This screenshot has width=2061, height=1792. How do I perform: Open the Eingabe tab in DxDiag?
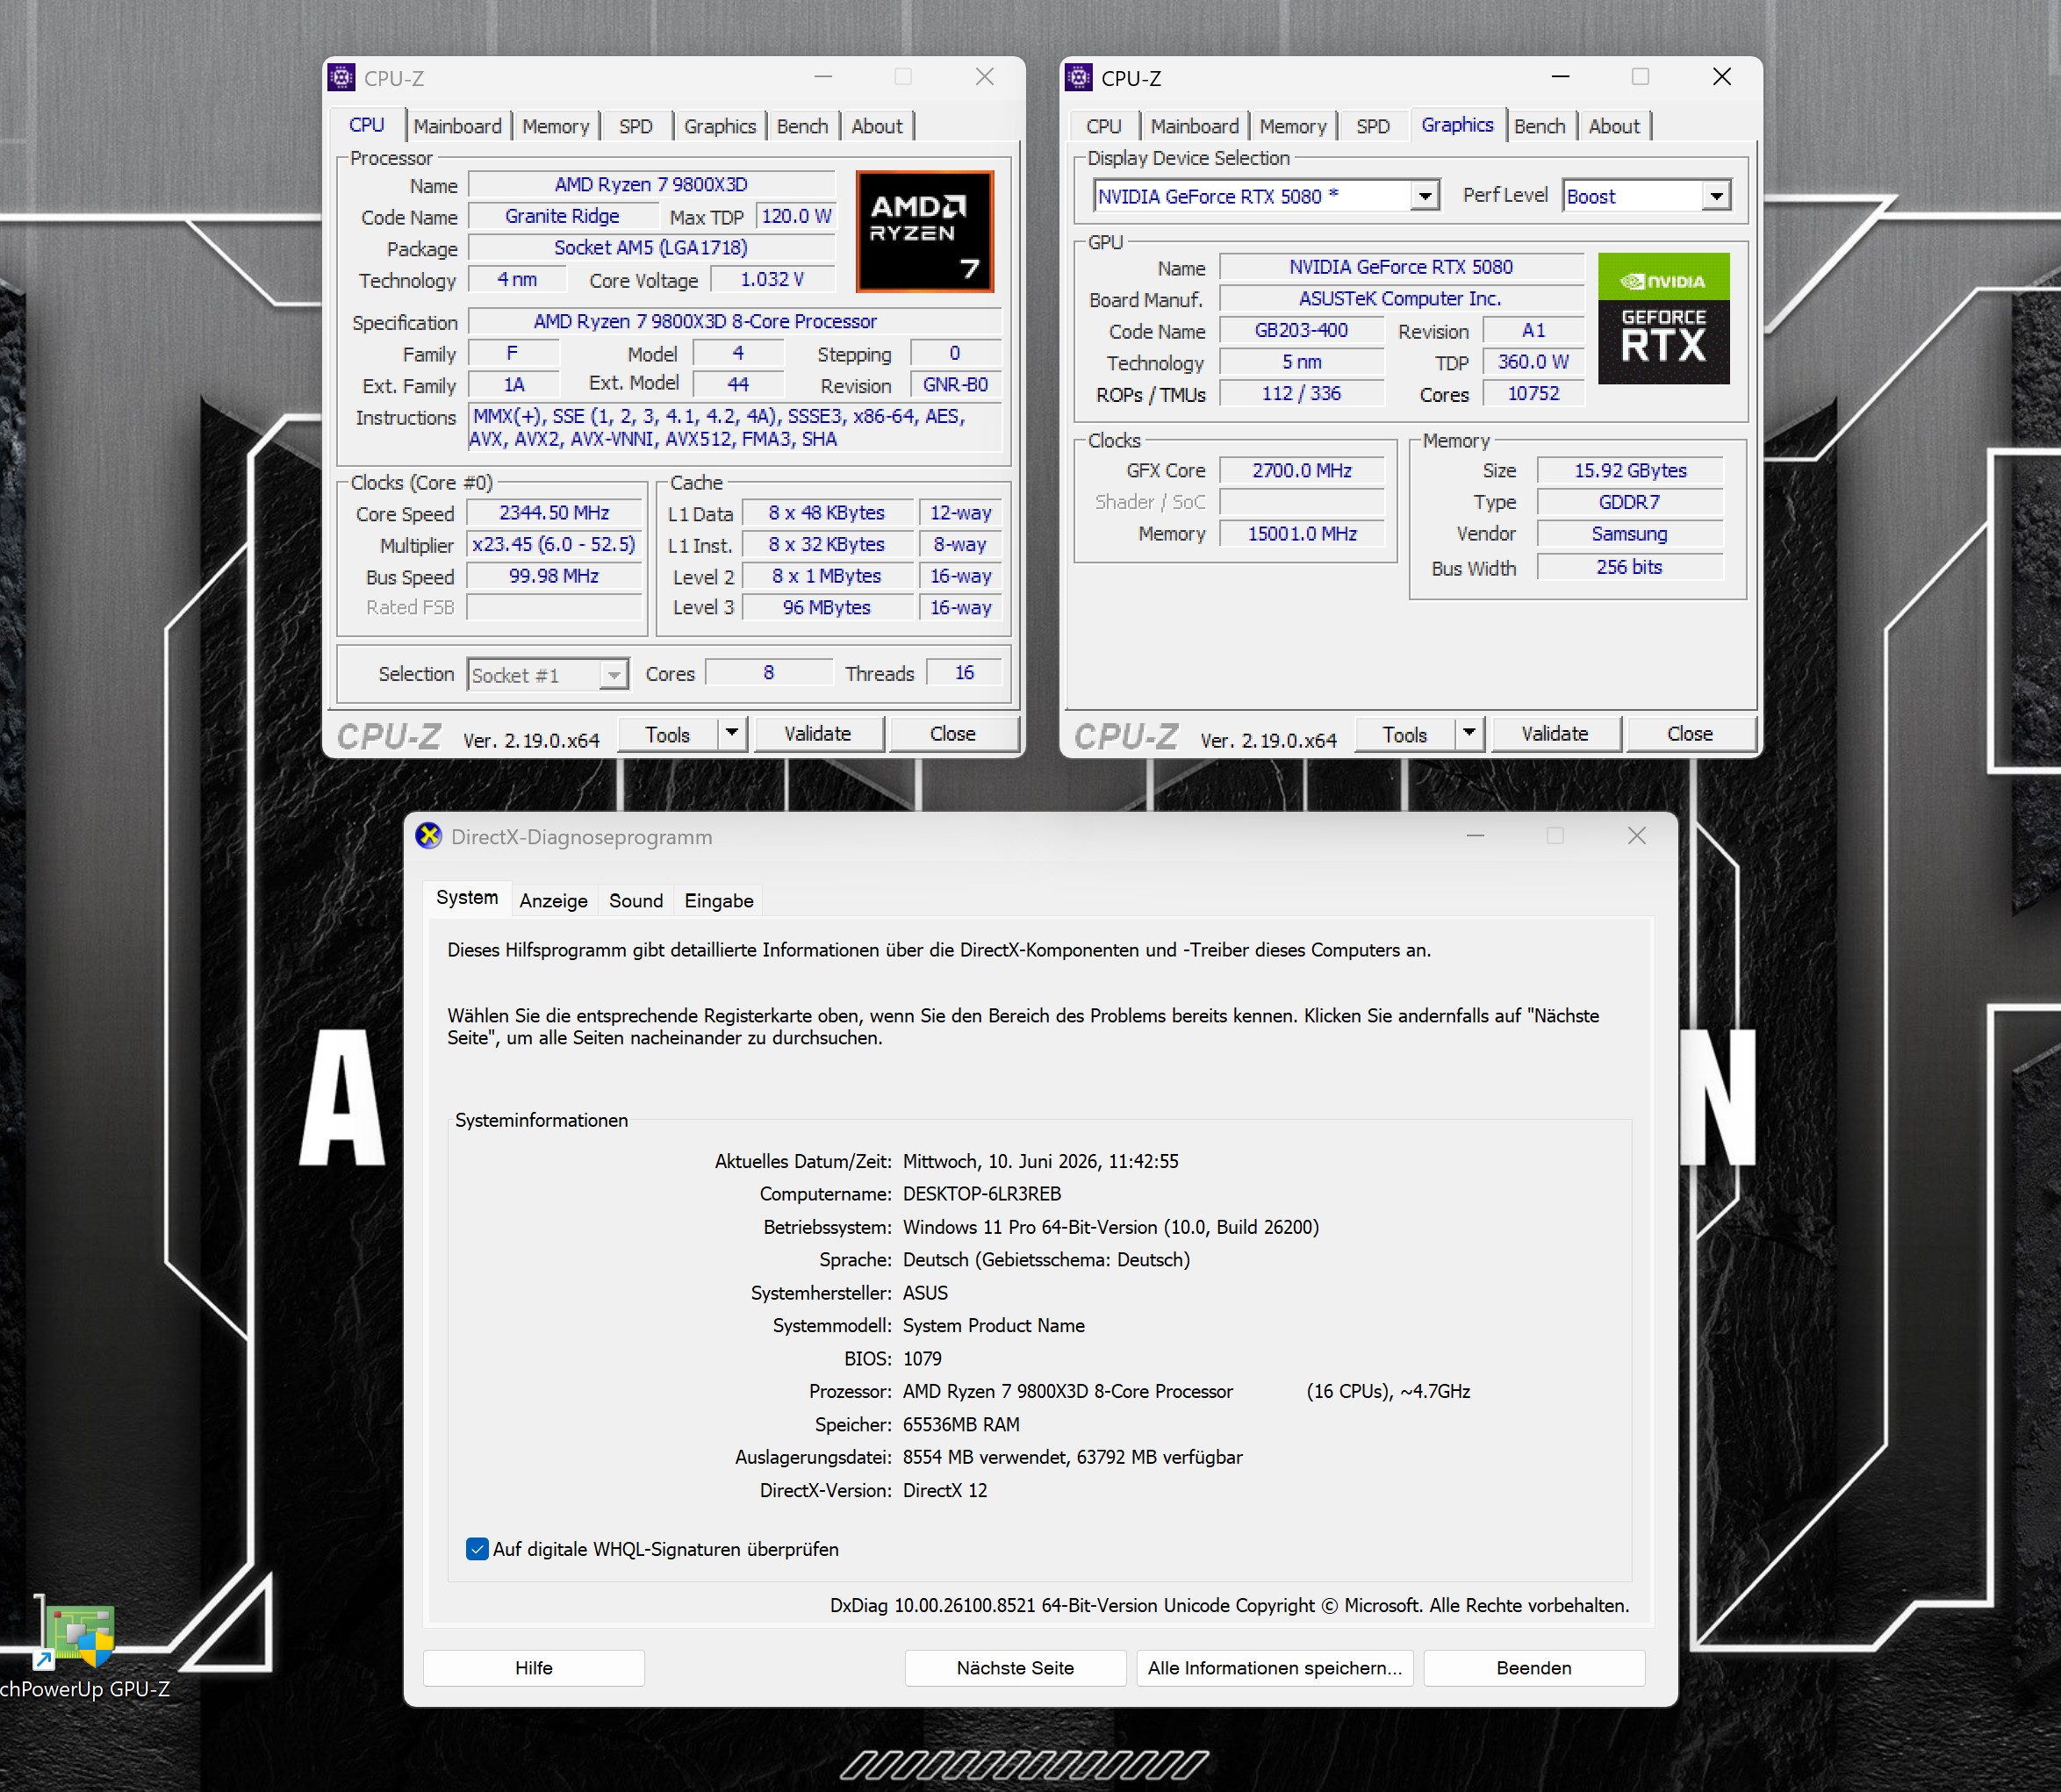click(x=719, y=901)
